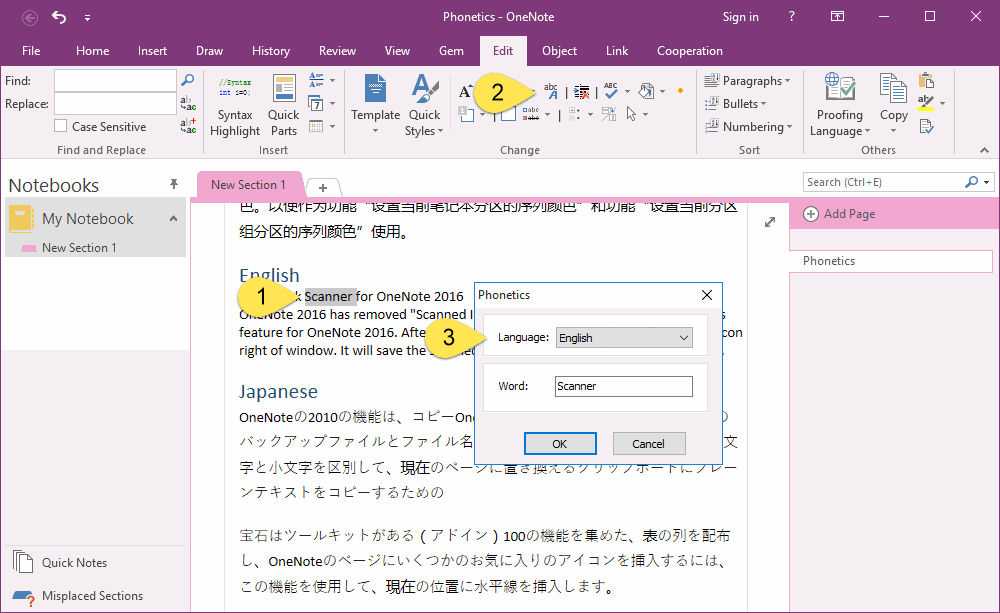This screenshot has width=1000, height=613.
Task: Click the document checkmark icon in Others
Action: pyautogui.click(x=927, y=126)
